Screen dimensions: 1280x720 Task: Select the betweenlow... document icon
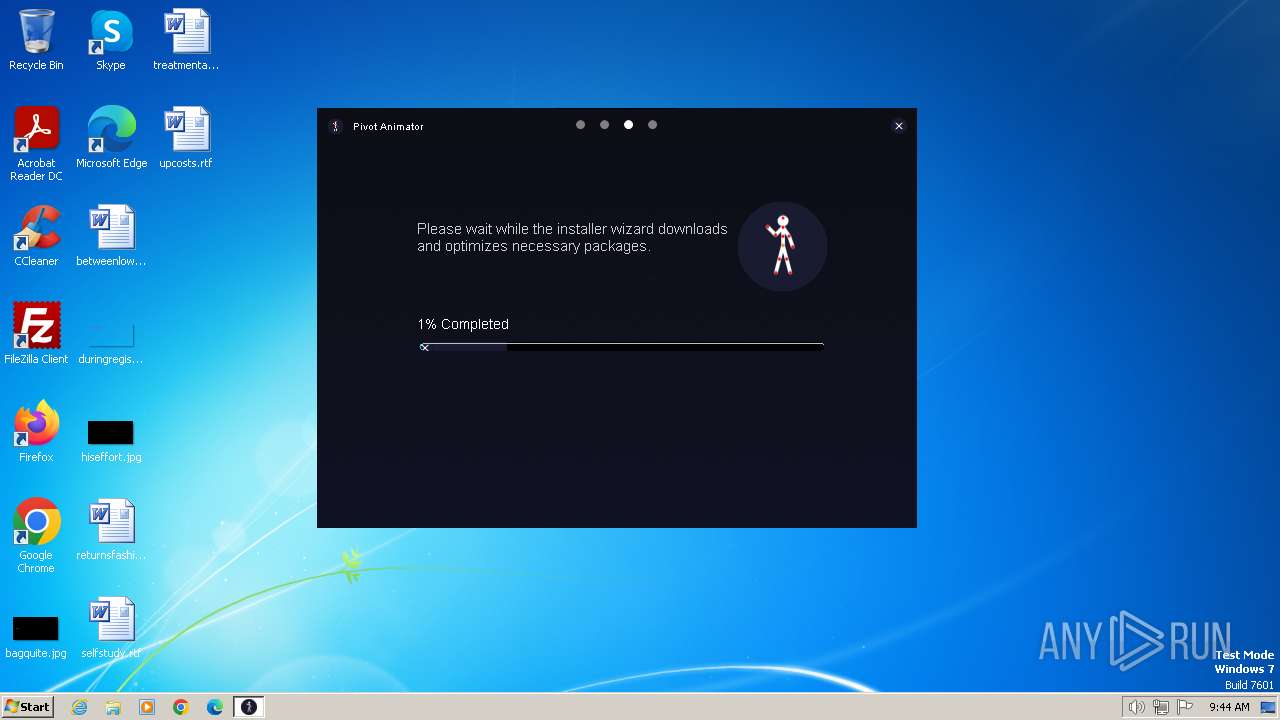tap(111, 236)
